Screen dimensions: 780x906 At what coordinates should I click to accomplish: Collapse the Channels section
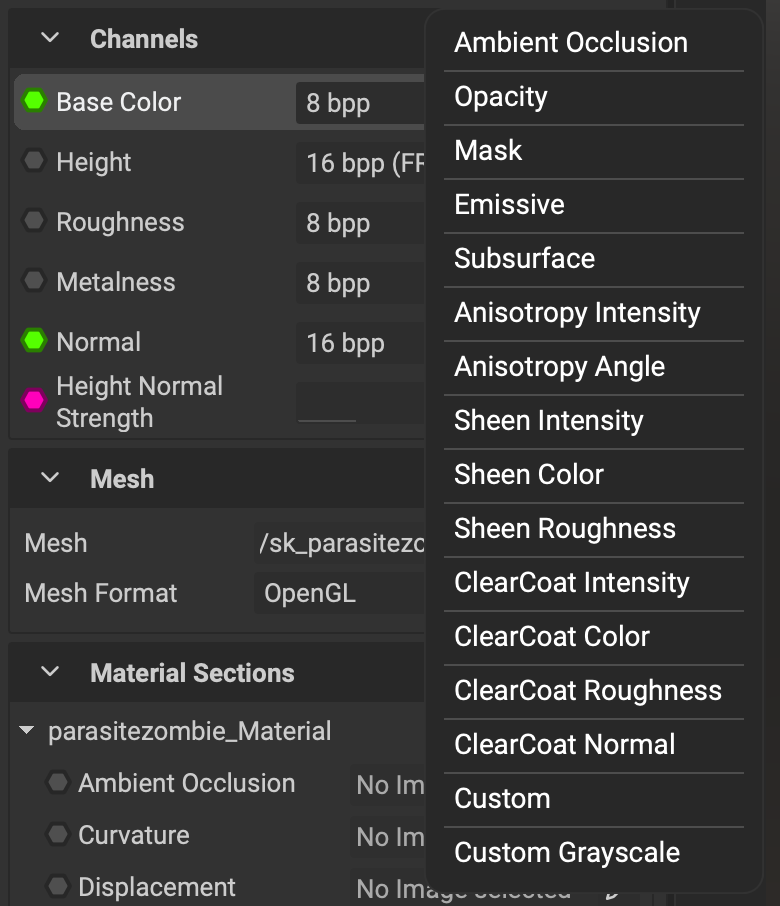[x=50, y=39]
